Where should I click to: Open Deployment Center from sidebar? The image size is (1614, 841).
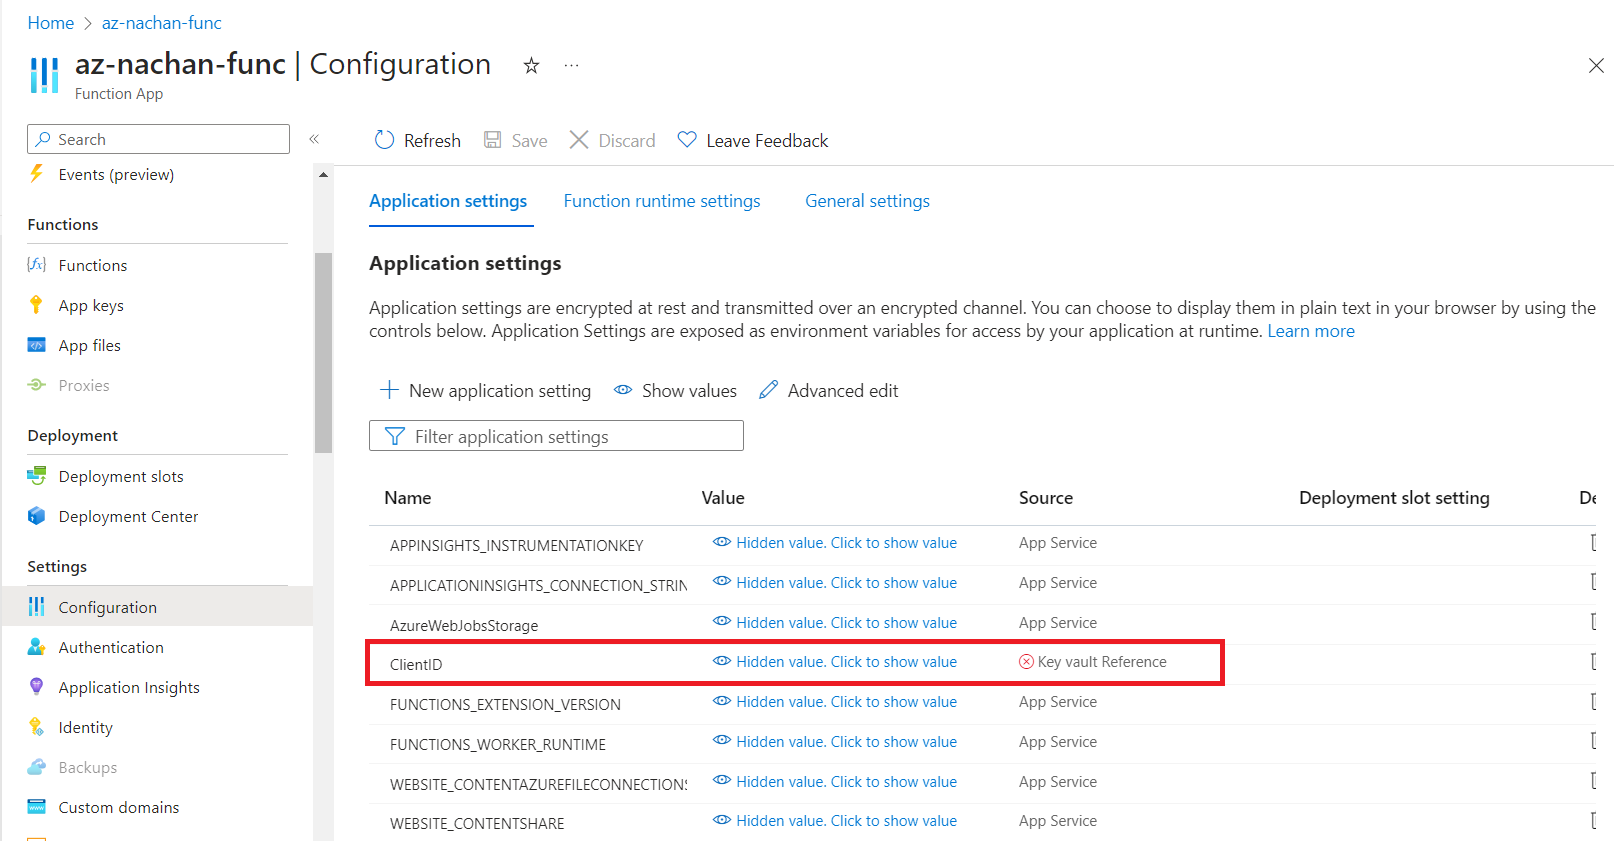click(128, 517)
